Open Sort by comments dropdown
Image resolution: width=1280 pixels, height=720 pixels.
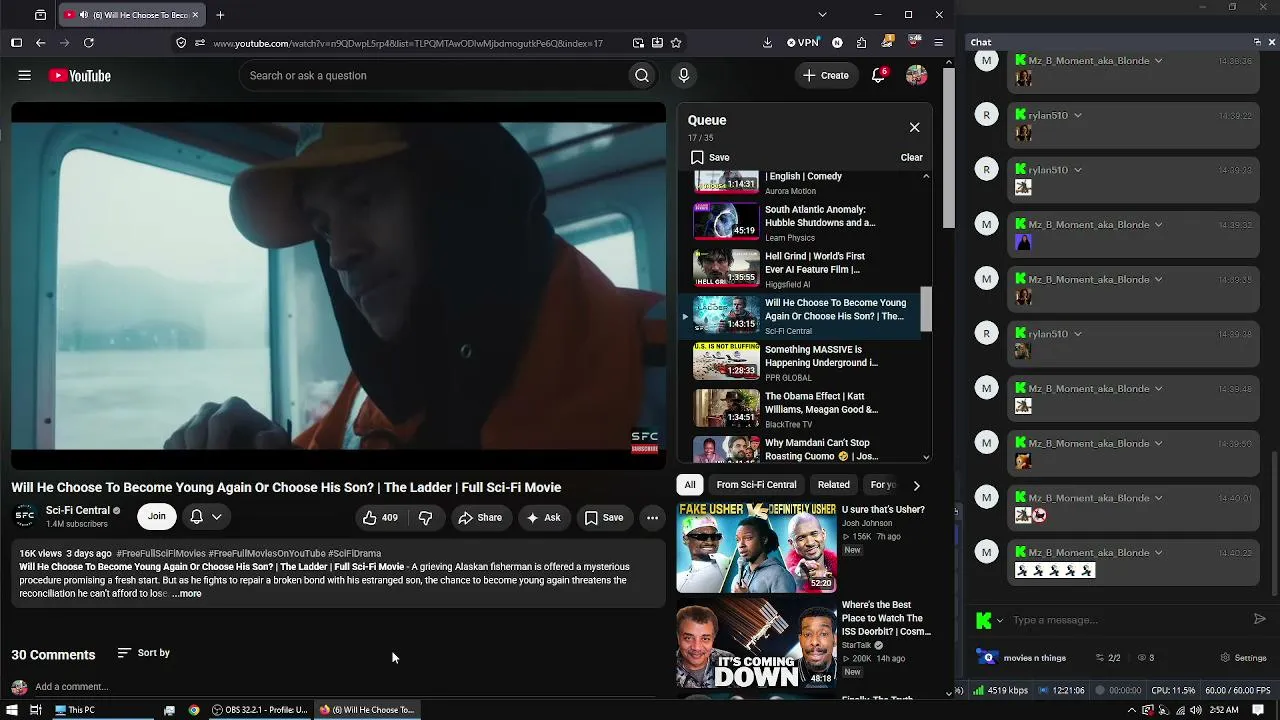point(144,653)
